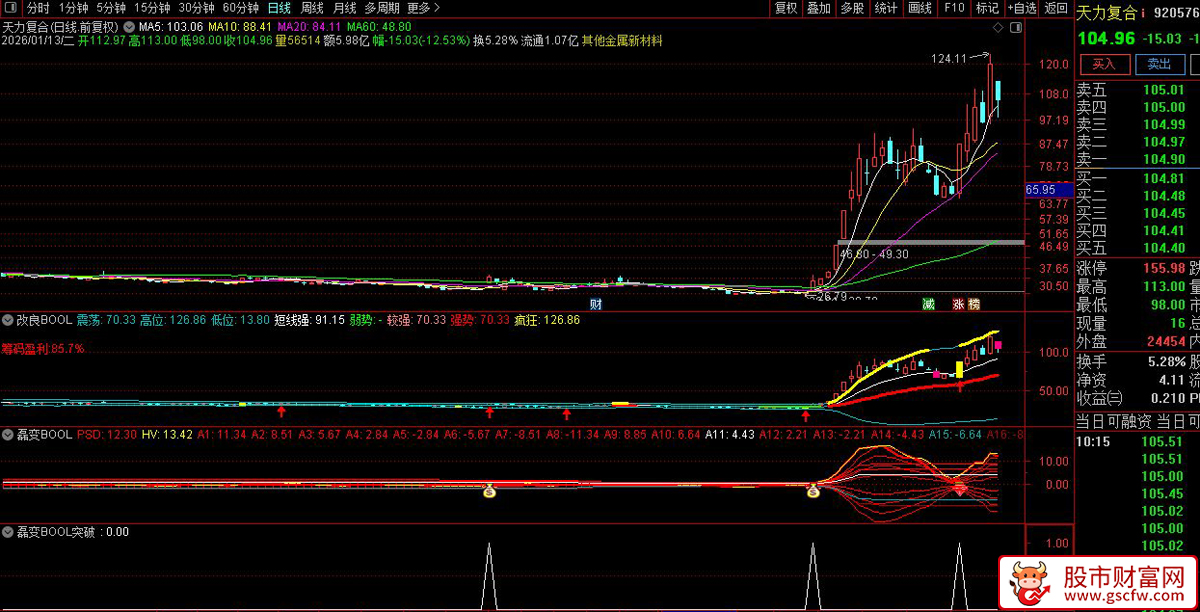The height and width of the screenshot is (612, 1200).
Task: Open 多股 (multi-stock) view
Action: click(x=851, y=8)
